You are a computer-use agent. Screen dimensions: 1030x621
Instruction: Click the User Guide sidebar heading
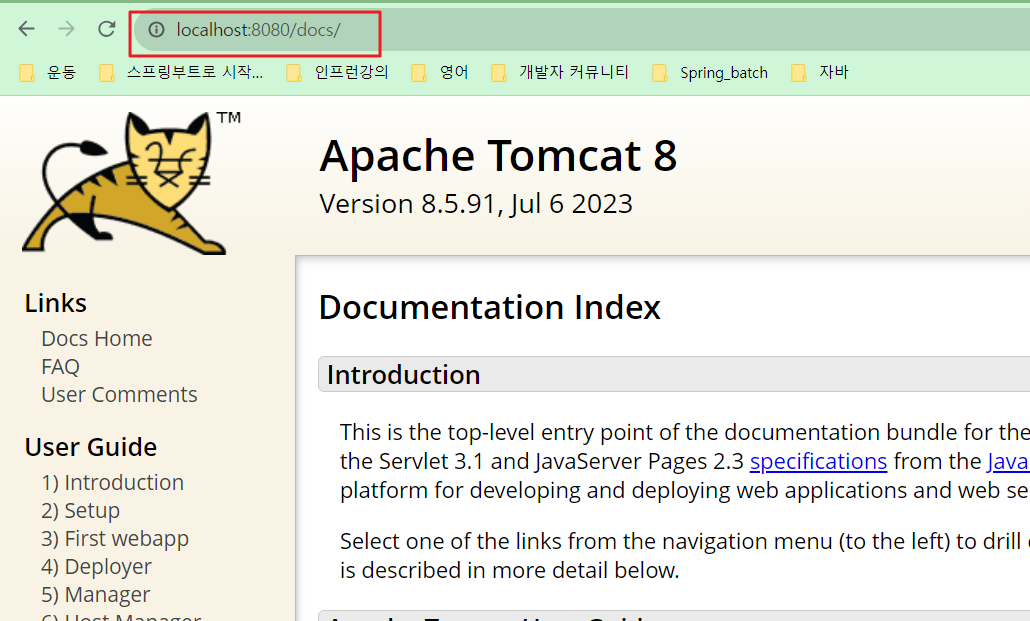coord(91,448)
